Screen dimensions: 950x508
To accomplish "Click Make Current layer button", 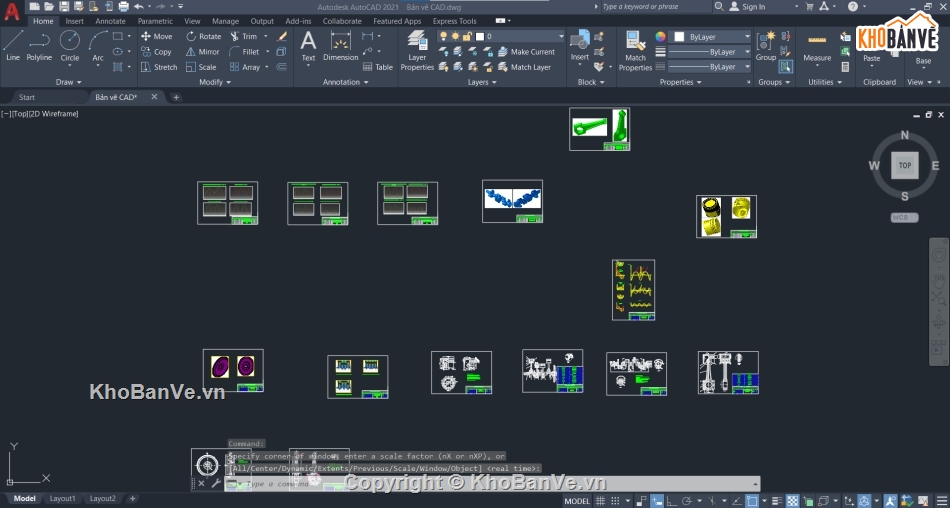I will (526, 52).
